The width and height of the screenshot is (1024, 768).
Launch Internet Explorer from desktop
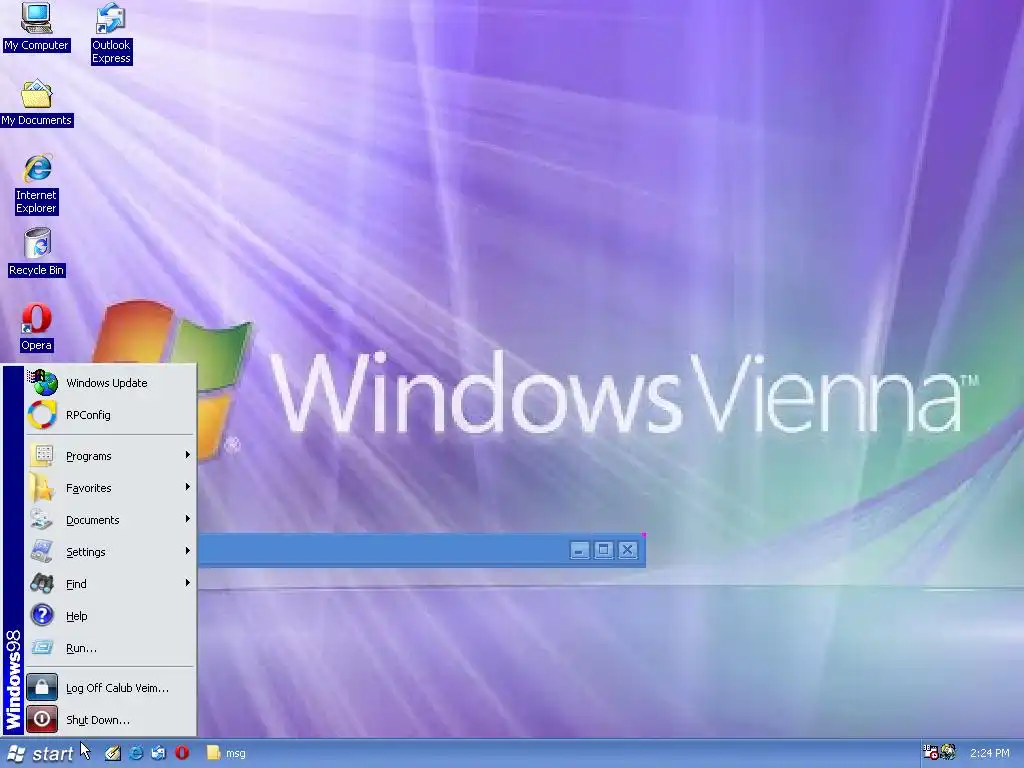pyautogui.click(x=37, y=184)
